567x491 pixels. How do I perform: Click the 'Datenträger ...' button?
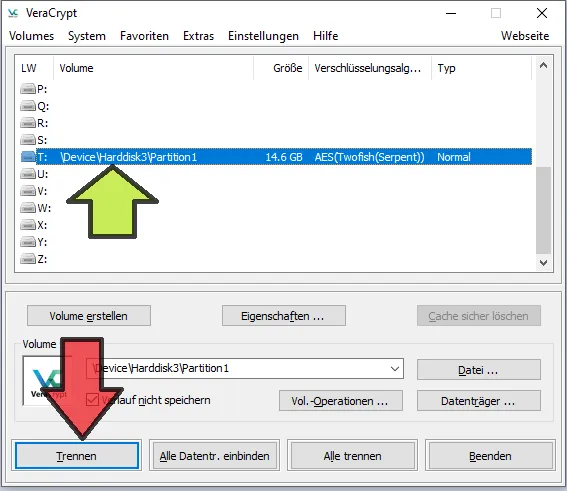(x=479, y=401)
